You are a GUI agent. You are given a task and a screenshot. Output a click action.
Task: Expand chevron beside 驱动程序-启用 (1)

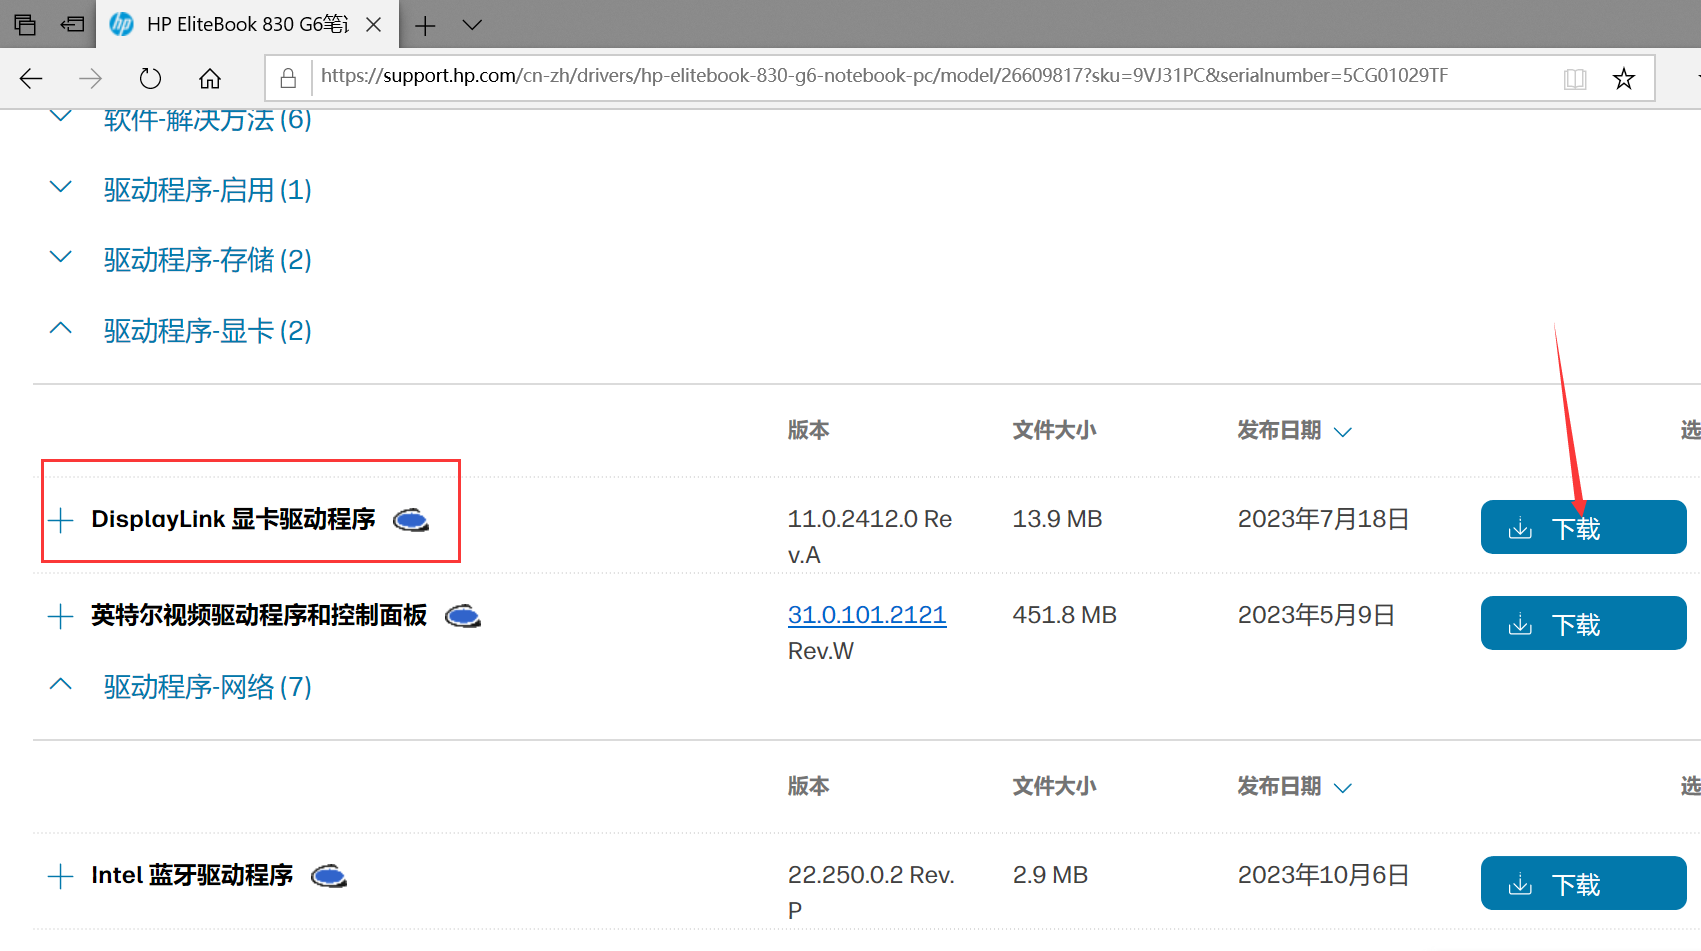click(x=61, y=187)
